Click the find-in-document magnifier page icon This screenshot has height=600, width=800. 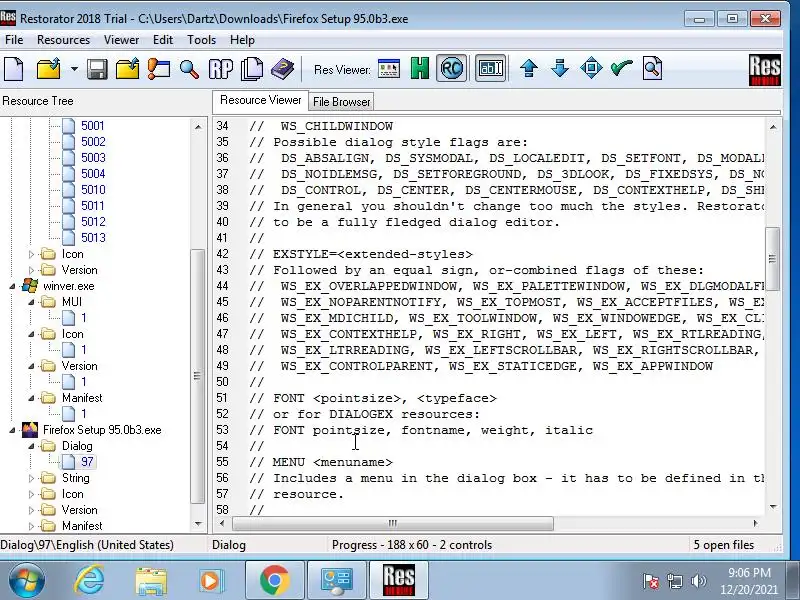652,68
